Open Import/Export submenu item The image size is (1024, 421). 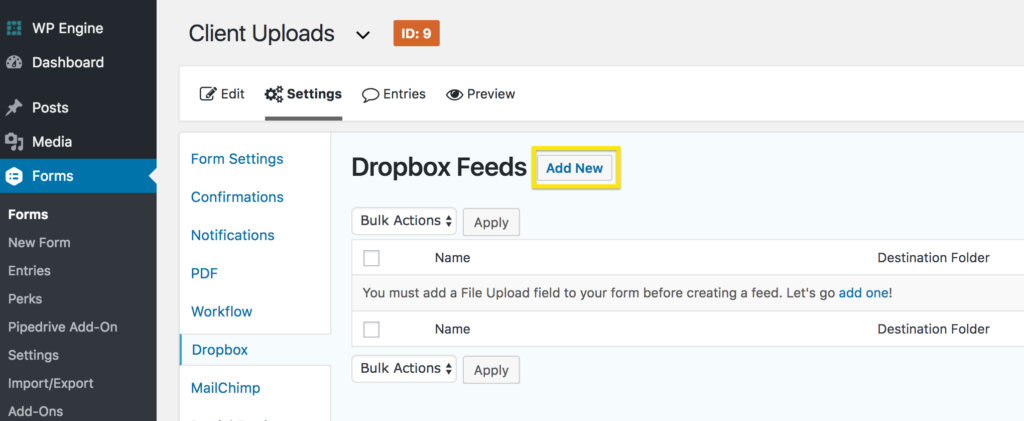tap(50, 383)
